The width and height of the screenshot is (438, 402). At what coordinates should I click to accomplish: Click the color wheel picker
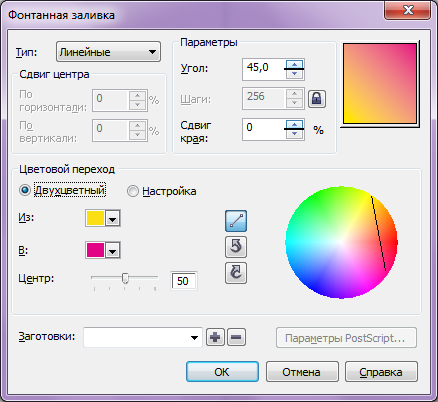(341, 242)
